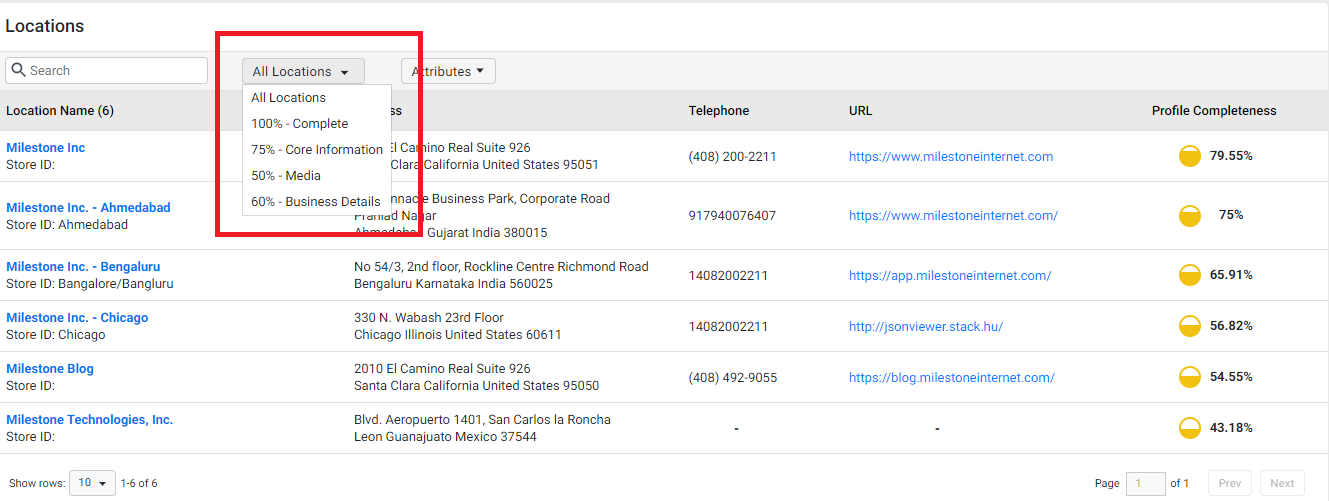
Task: Click the Search input field
Action: (106, 71)
